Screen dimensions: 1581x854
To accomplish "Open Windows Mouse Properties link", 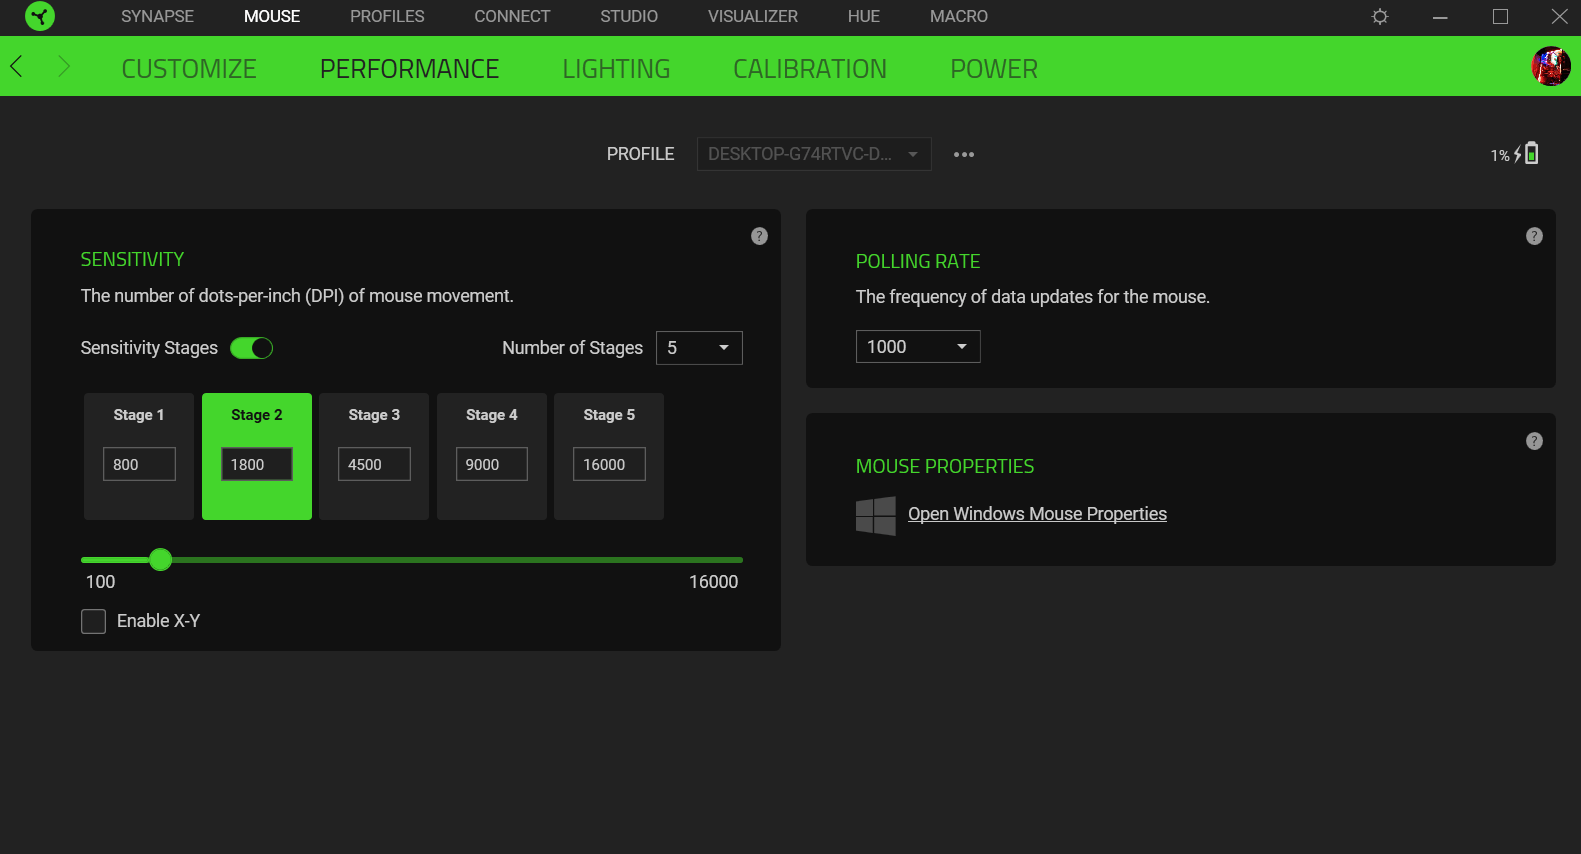I will 1037,514.
